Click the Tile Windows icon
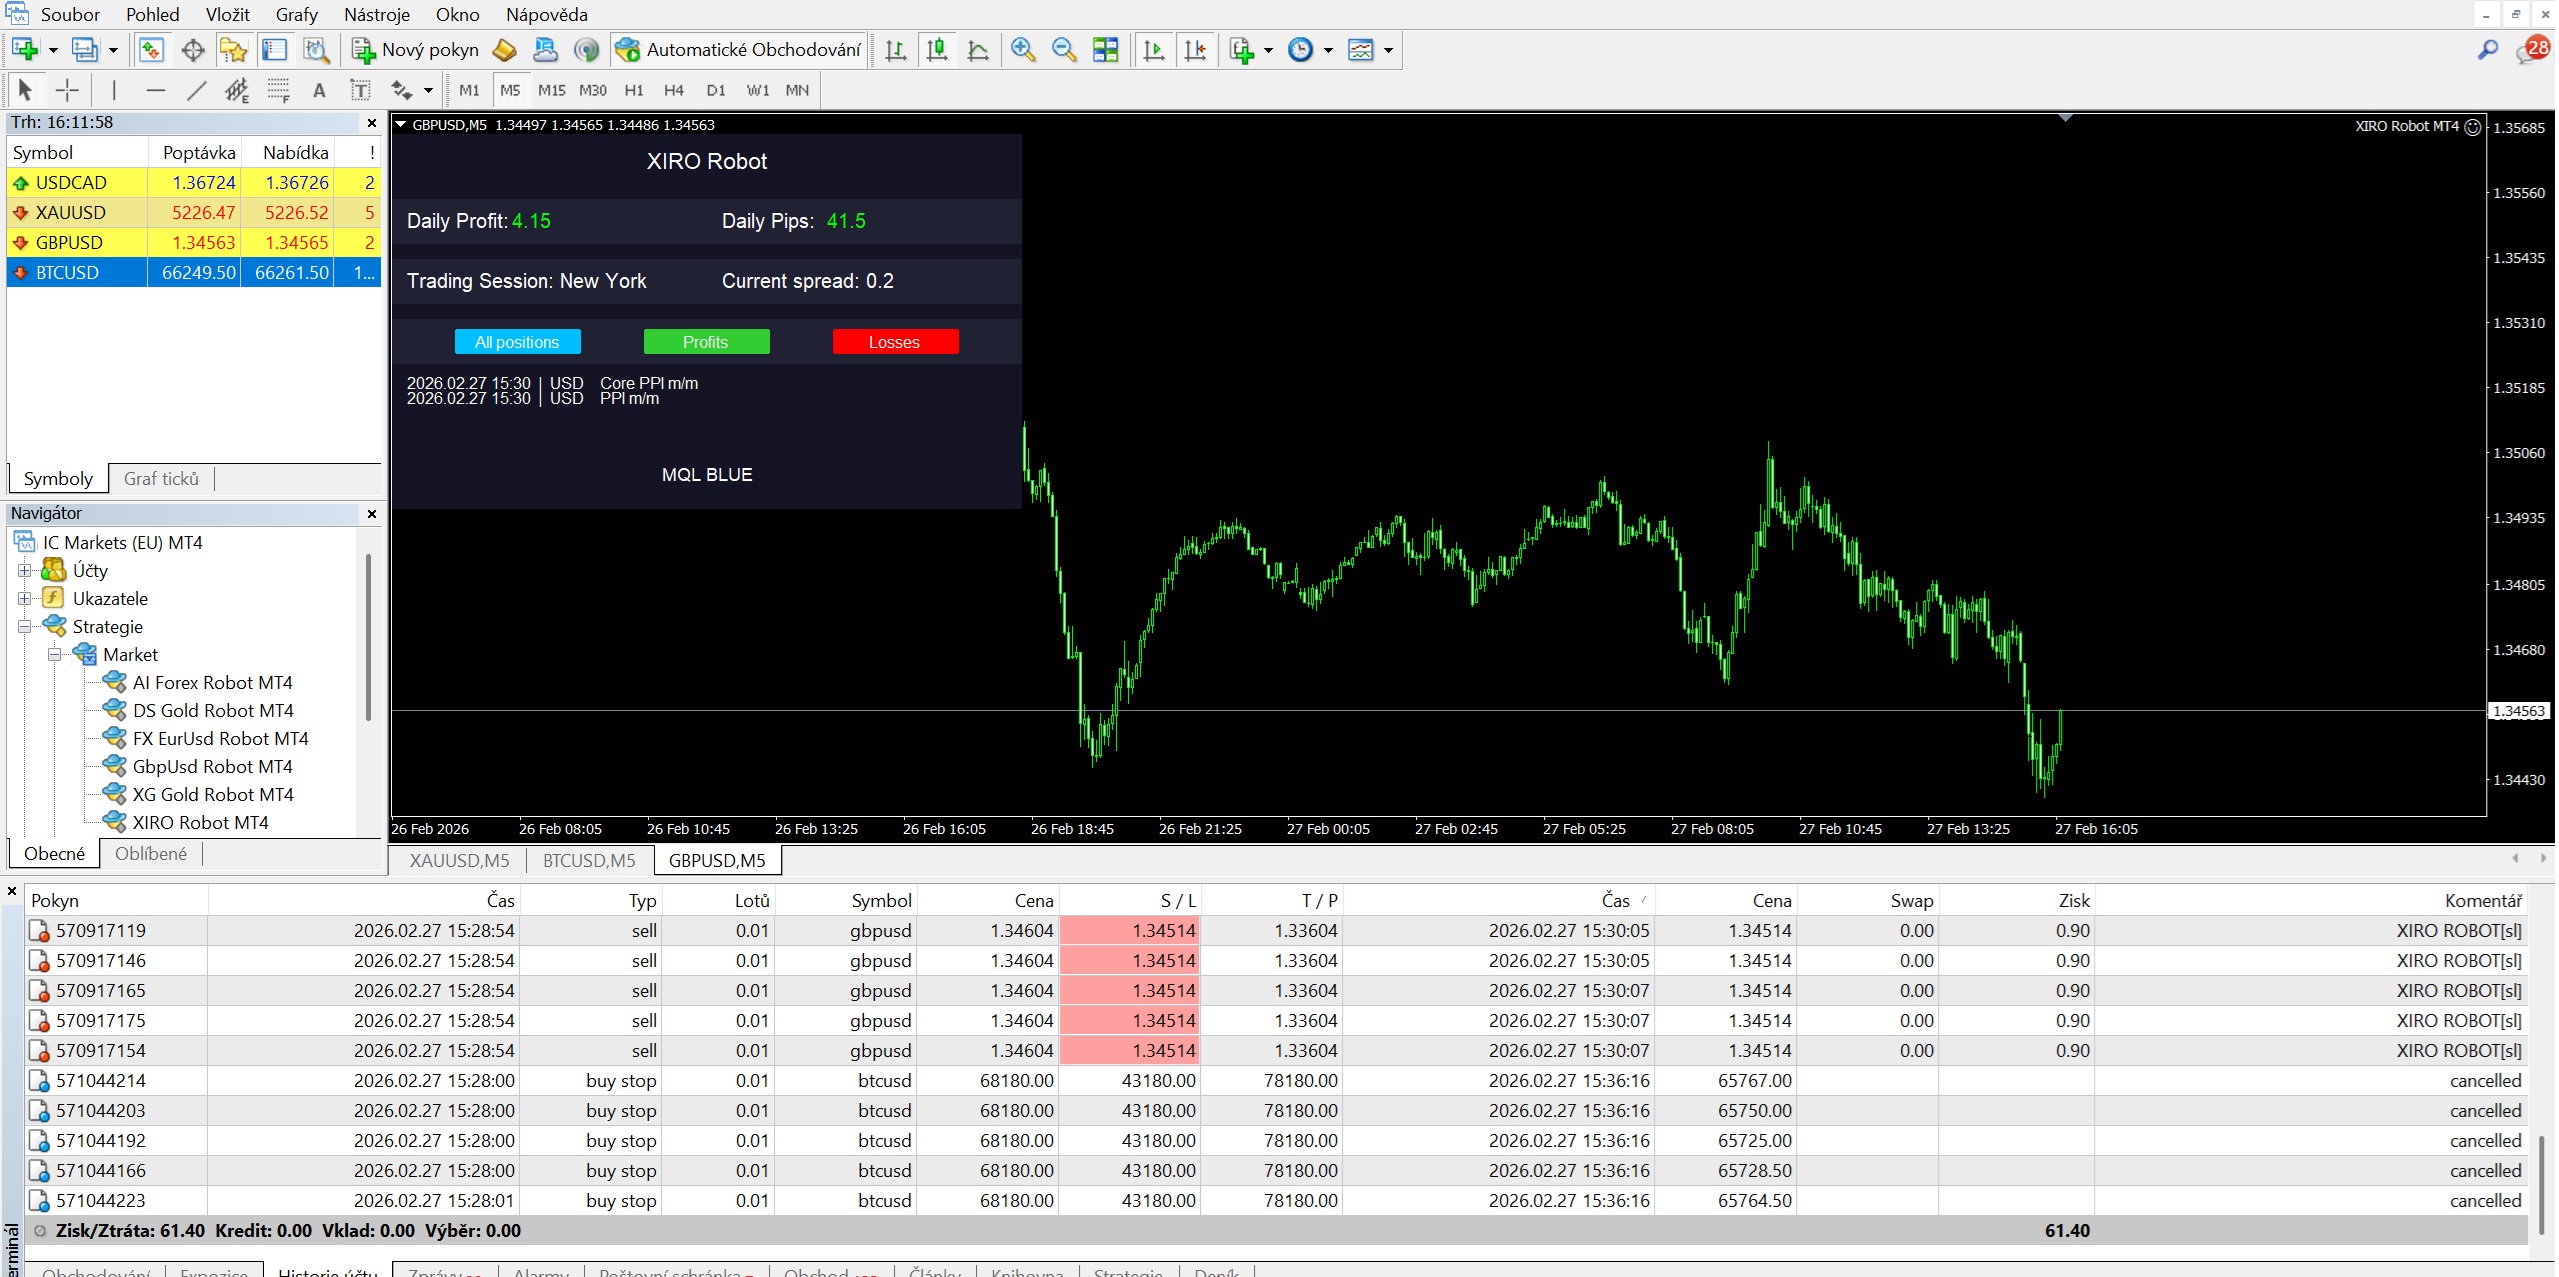 pyautogui.click(x=1106, y=50)
